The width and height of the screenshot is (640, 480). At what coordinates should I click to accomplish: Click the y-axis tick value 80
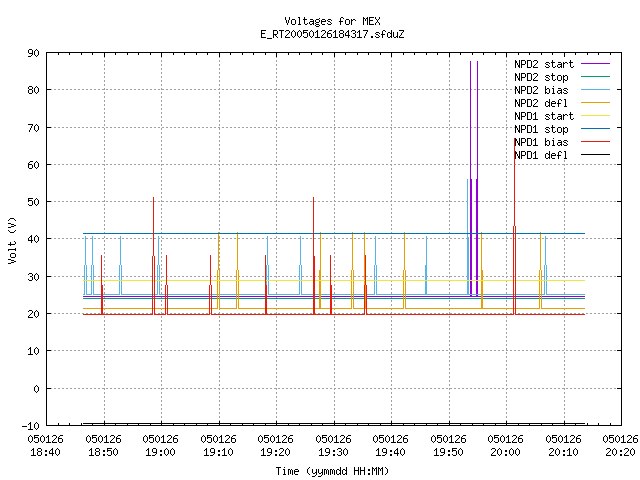click(x=33, y=90)
